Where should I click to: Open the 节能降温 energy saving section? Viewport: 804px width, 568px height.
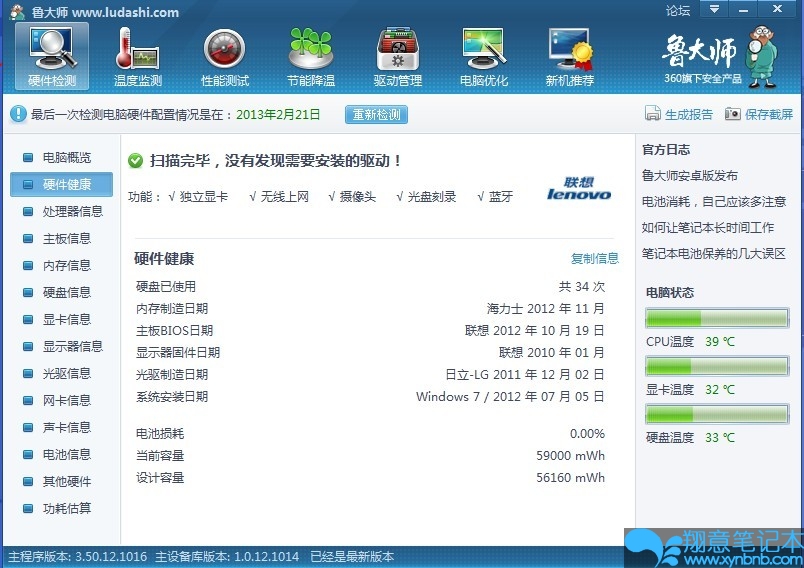click(x=310, y=56)
